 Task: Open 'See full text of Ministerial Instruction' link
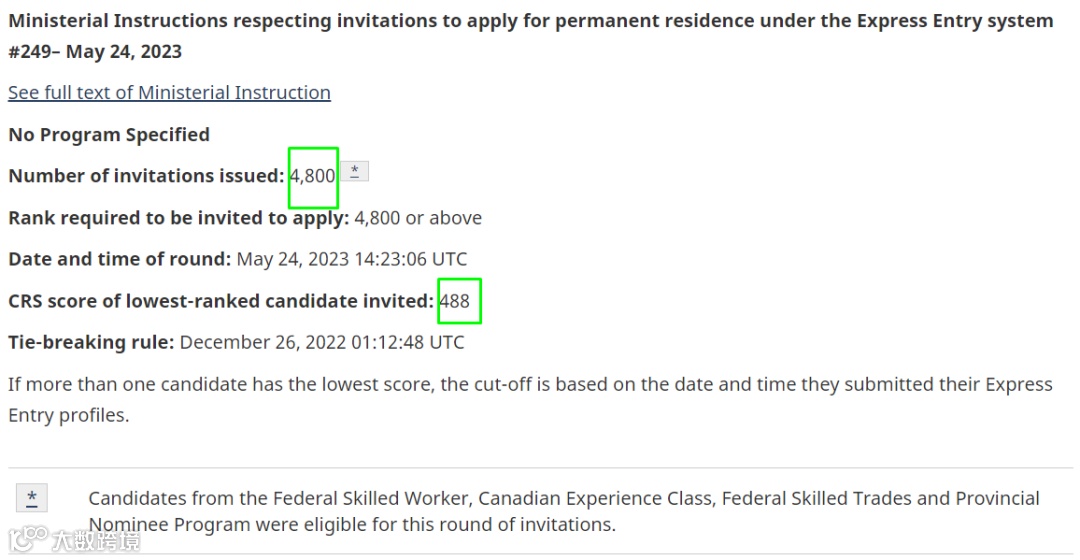(x=169, y=92)
